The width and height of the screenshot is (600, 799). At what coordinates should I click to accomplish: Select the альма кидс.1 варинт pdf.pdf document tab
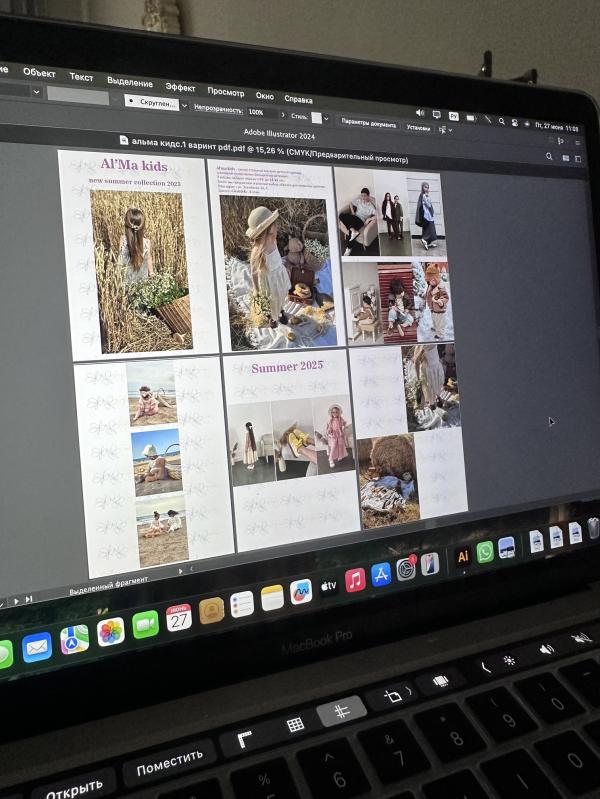(263, 150)
